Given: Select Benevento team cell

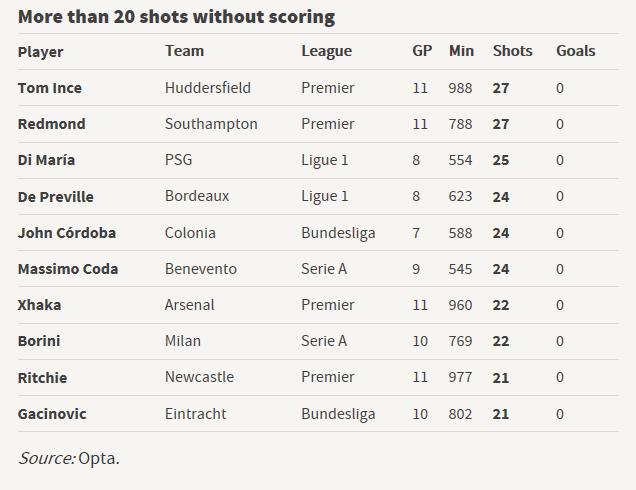Looking at the screenshot, I should tap(201, 269).
